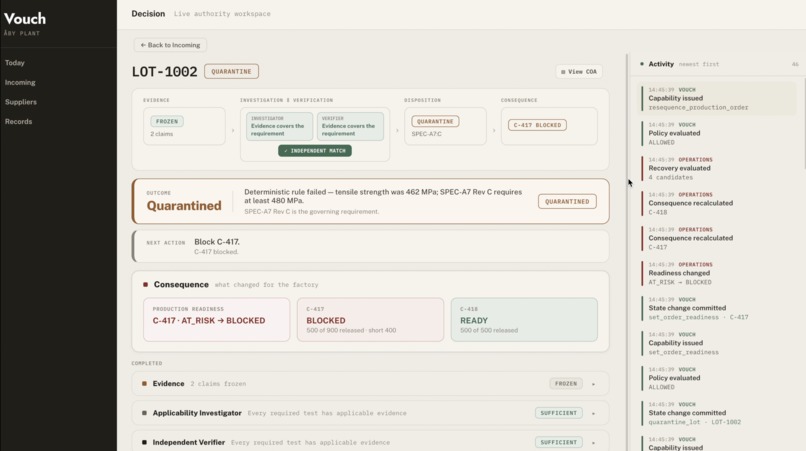Expand the Applicability Investigator row chevron
Screen dimensions: 806x451
[x=593, y=413]
